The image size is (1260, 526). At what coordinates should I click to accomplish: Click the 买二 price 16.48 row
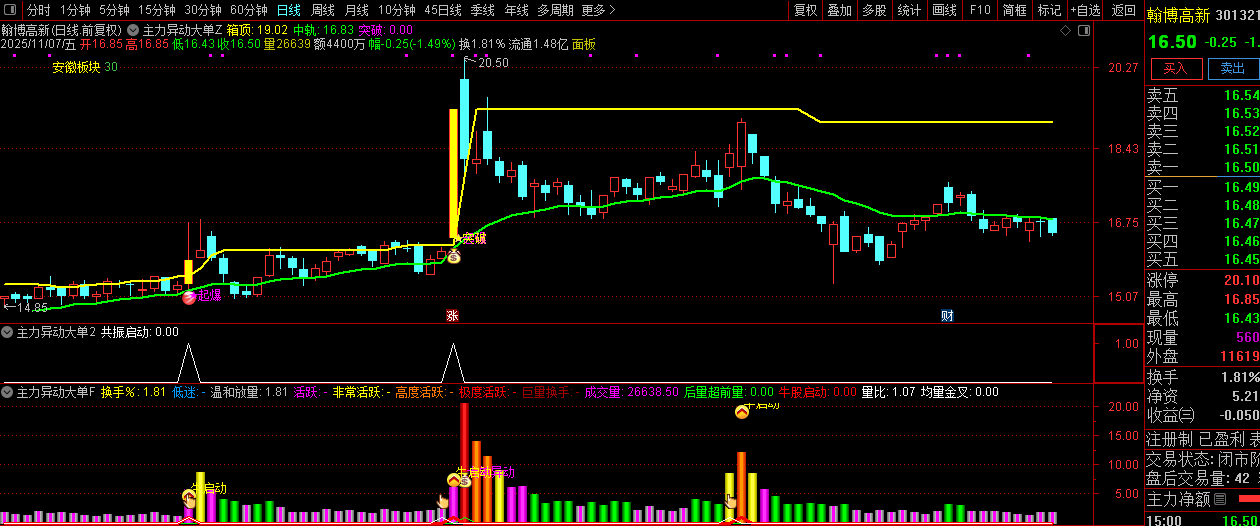pyautogui.click(x=1202, y=206)
